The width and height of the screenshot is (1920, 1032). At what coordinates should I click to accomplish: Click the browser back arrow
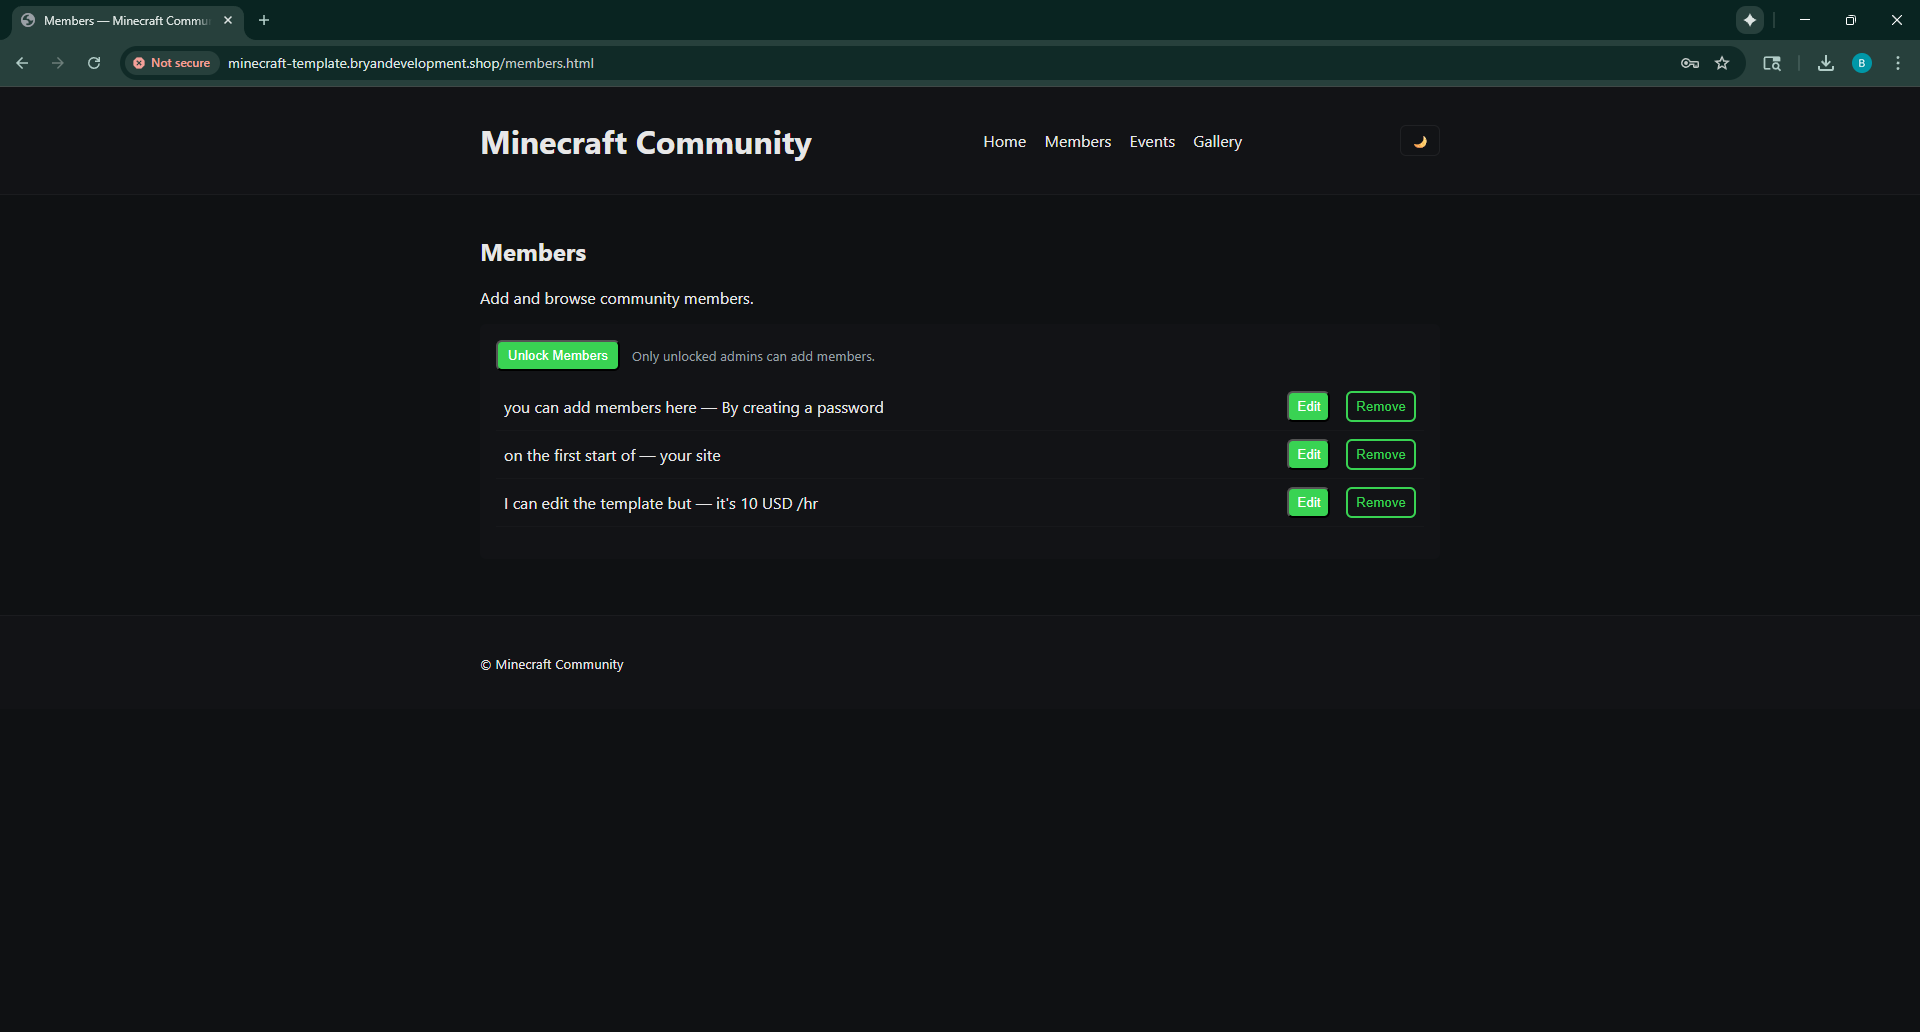(22, 63)
